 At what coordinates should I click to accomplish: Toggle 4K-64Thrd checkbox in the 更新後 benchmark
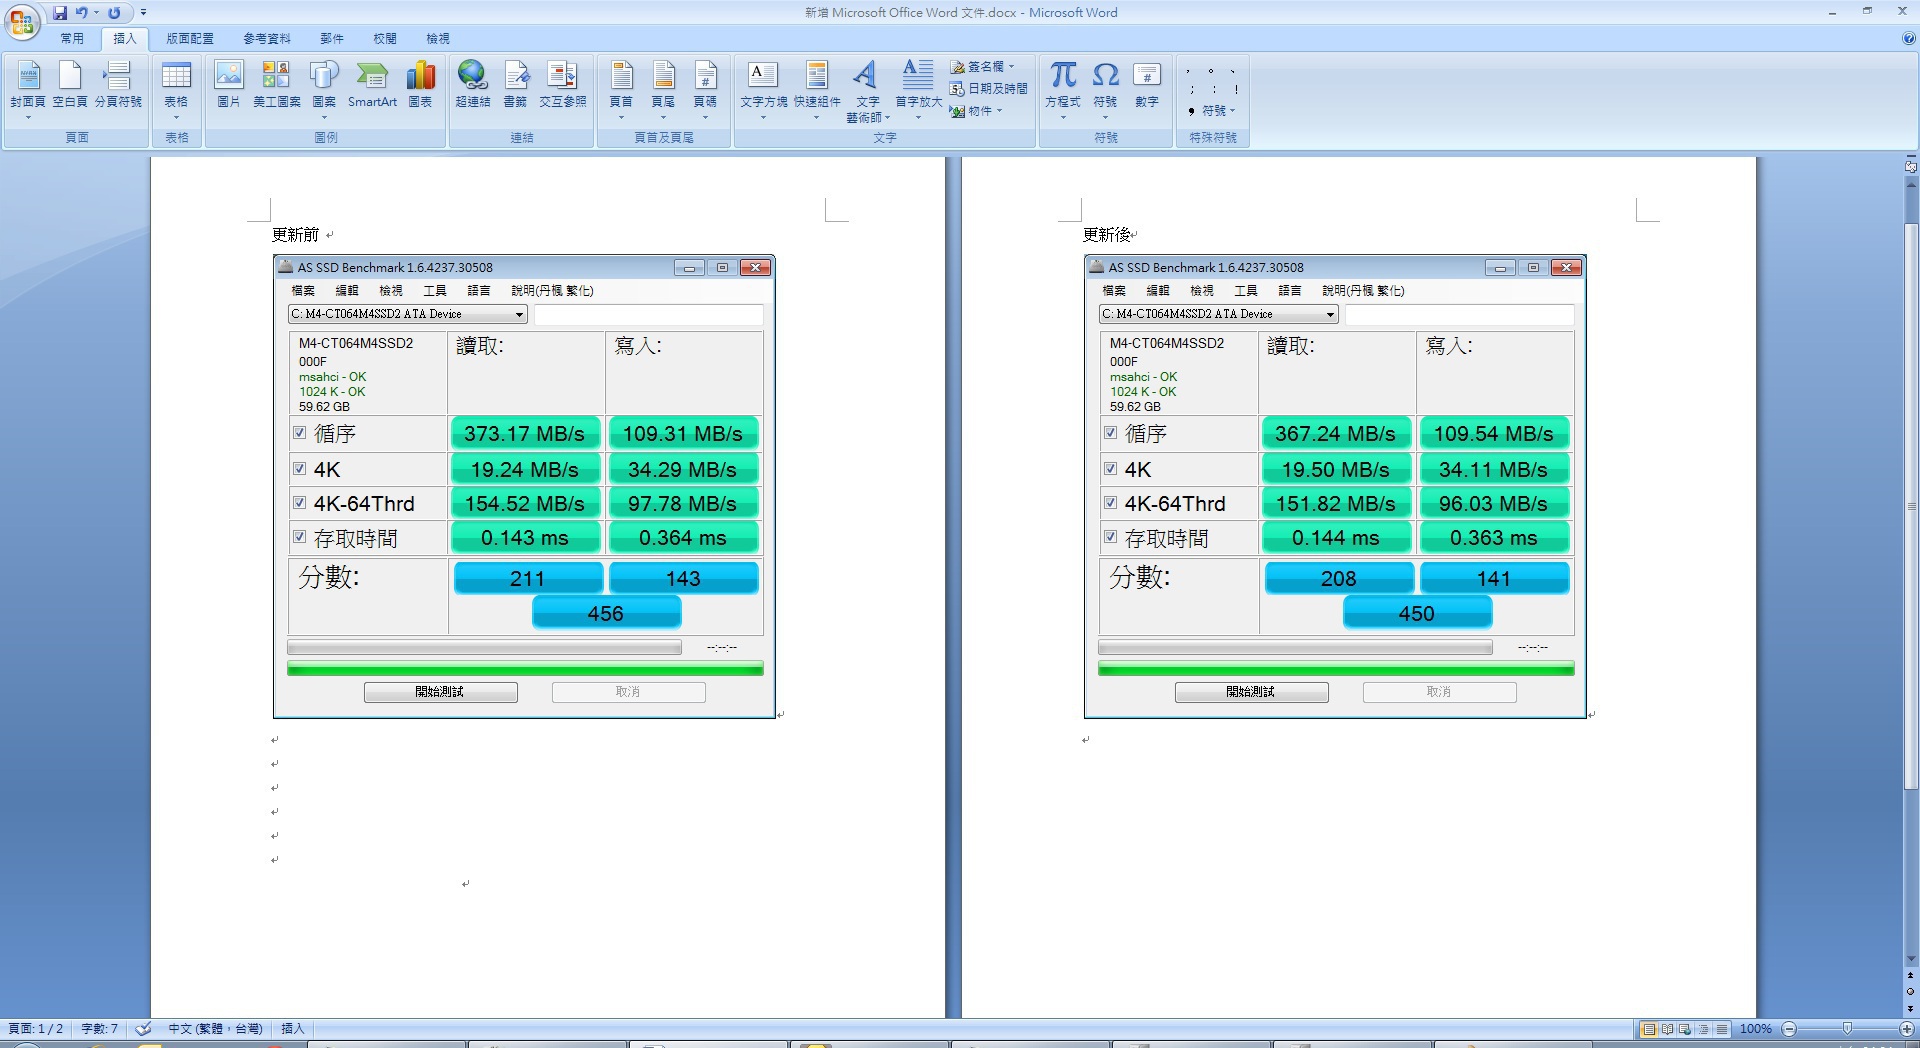(1110, 502)
